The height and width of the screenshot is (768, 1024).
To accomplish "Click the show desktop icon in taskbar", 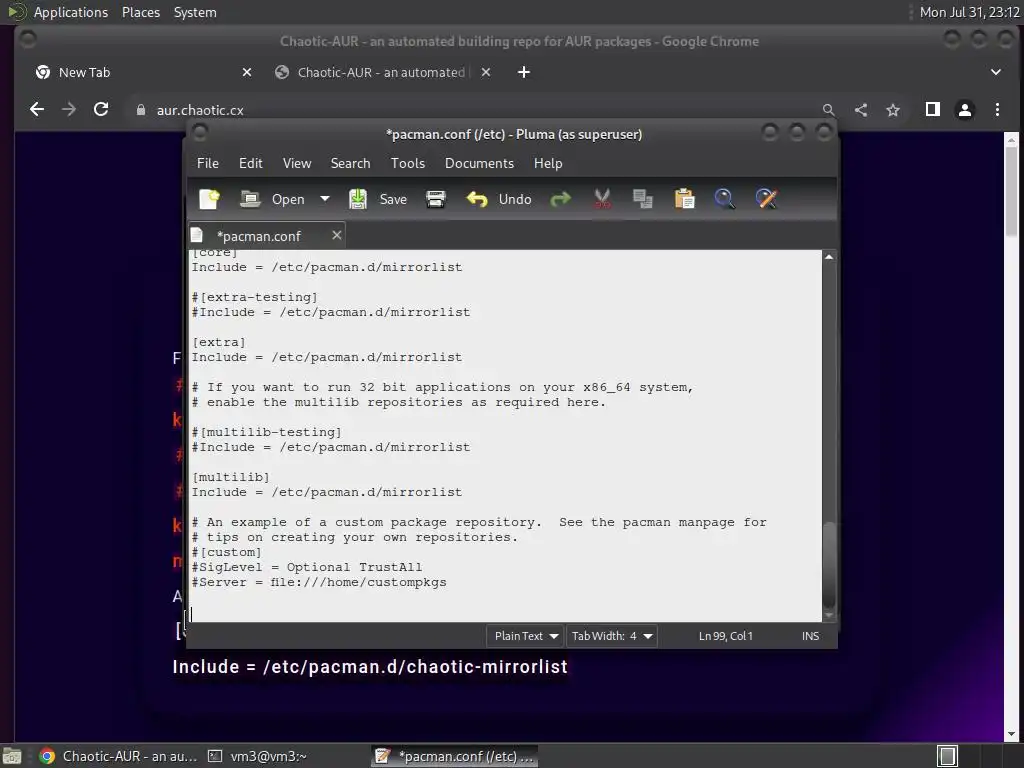I will point(12,756).
